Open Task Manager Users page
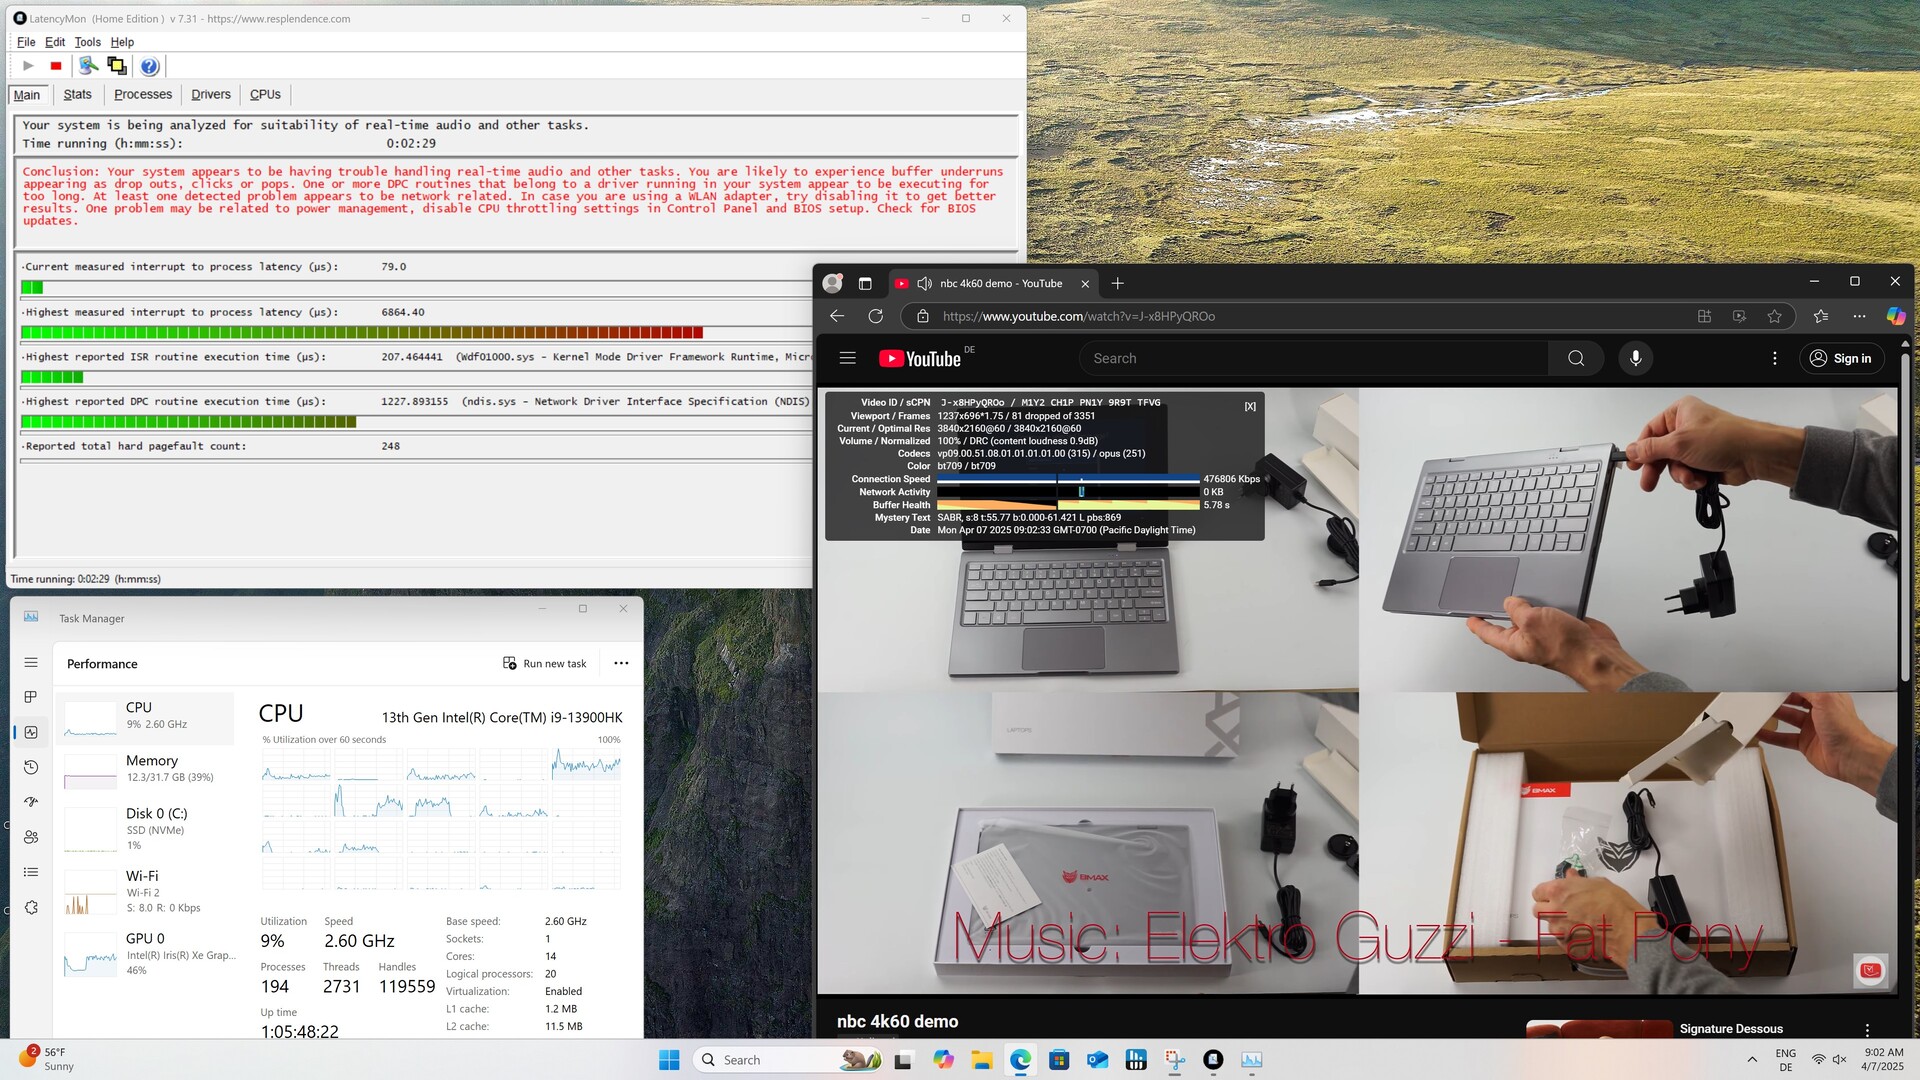Viewport: 1920px width, 1080px height. click(31, 837)
